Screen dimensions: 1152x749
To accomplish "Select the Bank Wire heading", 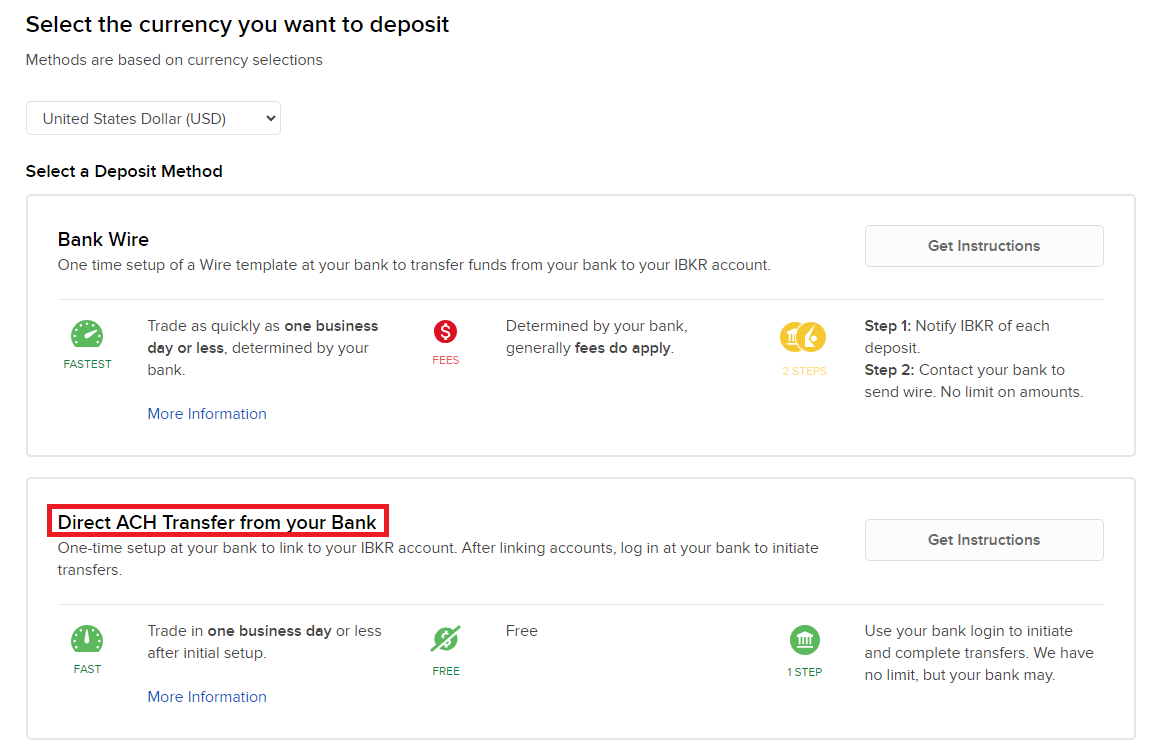I will click(x=103, y=240).
